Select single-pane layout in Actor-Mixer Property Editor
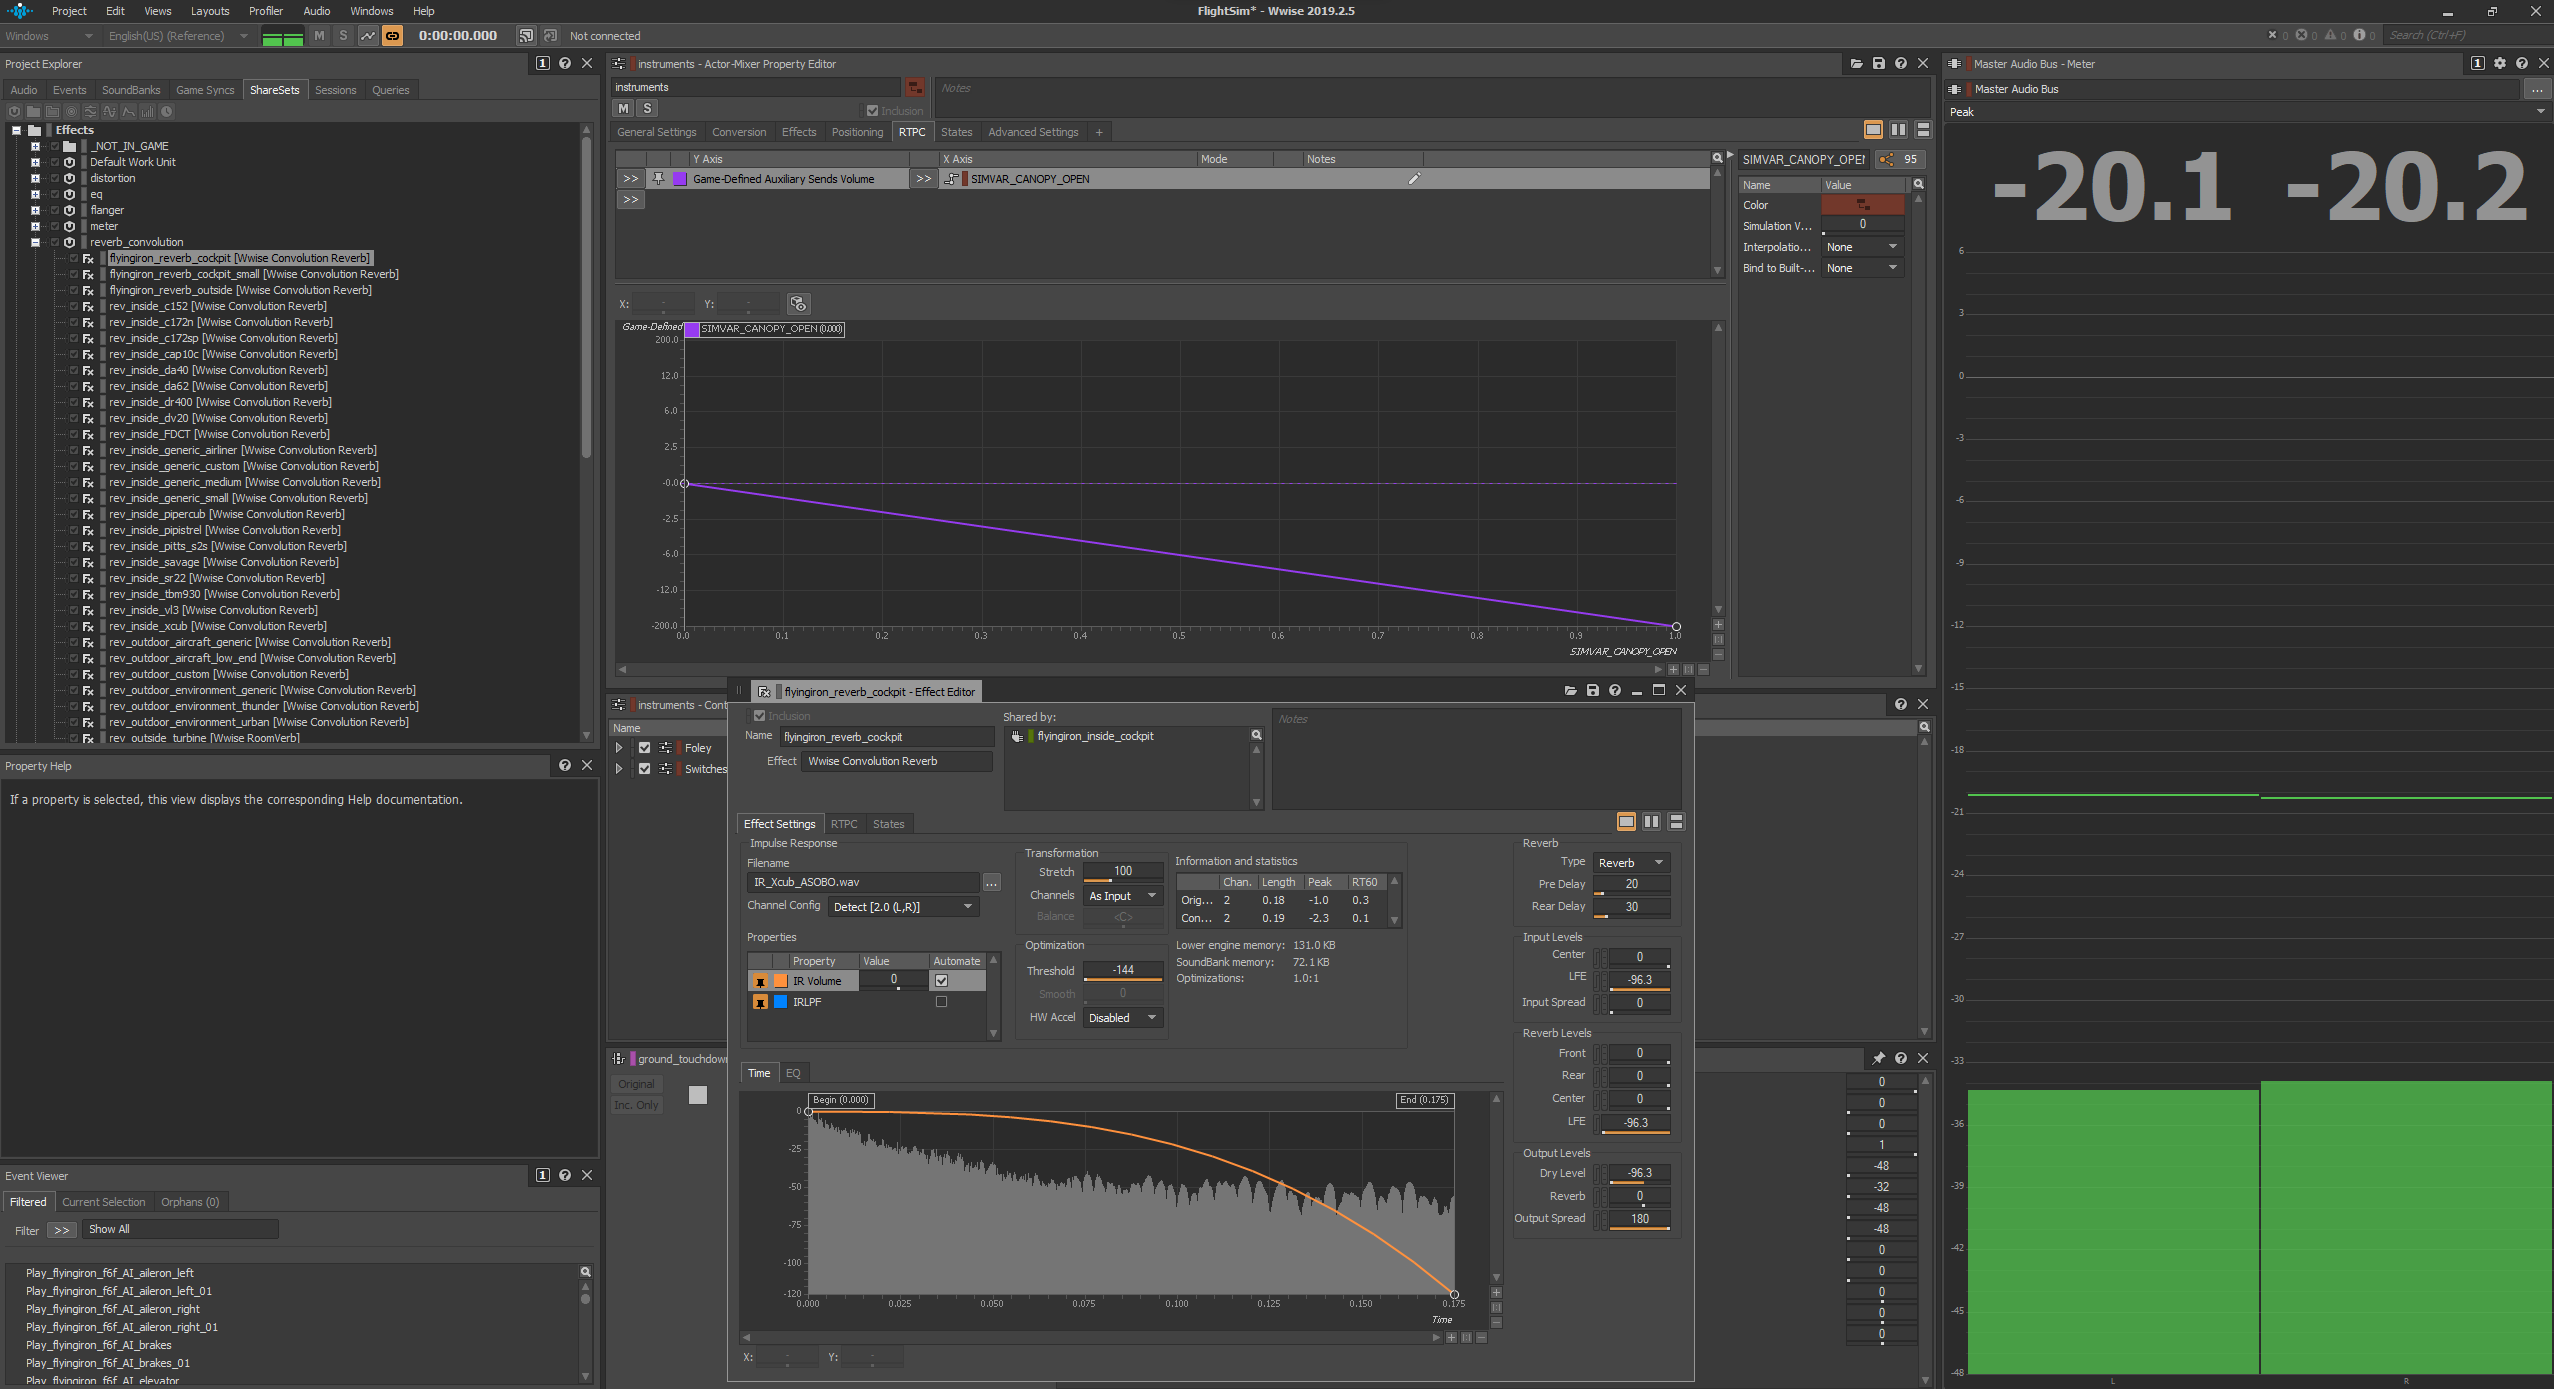 tap(1873, 130)
